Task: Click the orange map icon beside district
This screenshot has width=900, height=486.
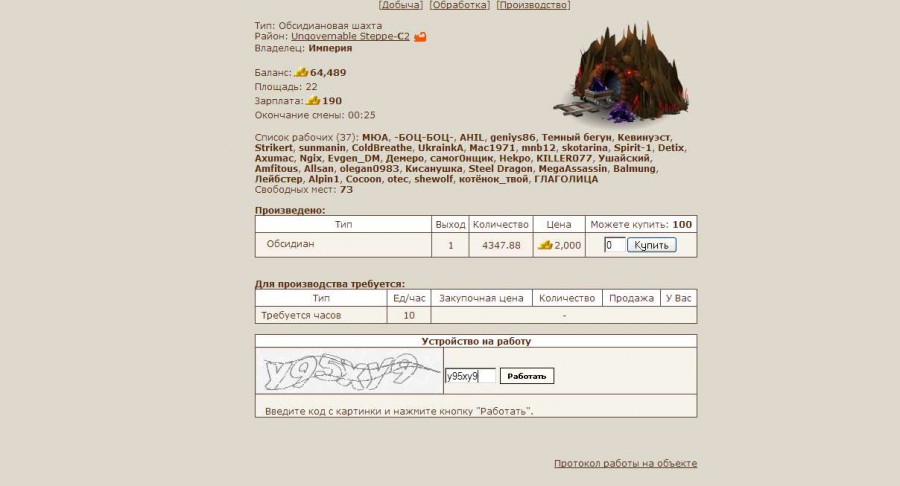Action: (420, 37)
